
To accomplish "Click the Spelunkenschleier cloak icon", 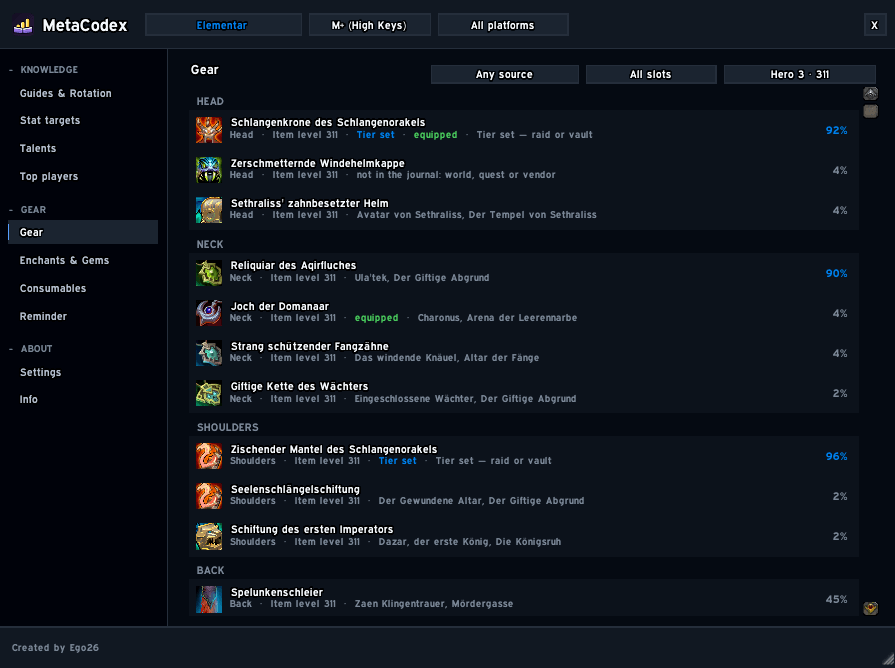I will tap(209, 599).
